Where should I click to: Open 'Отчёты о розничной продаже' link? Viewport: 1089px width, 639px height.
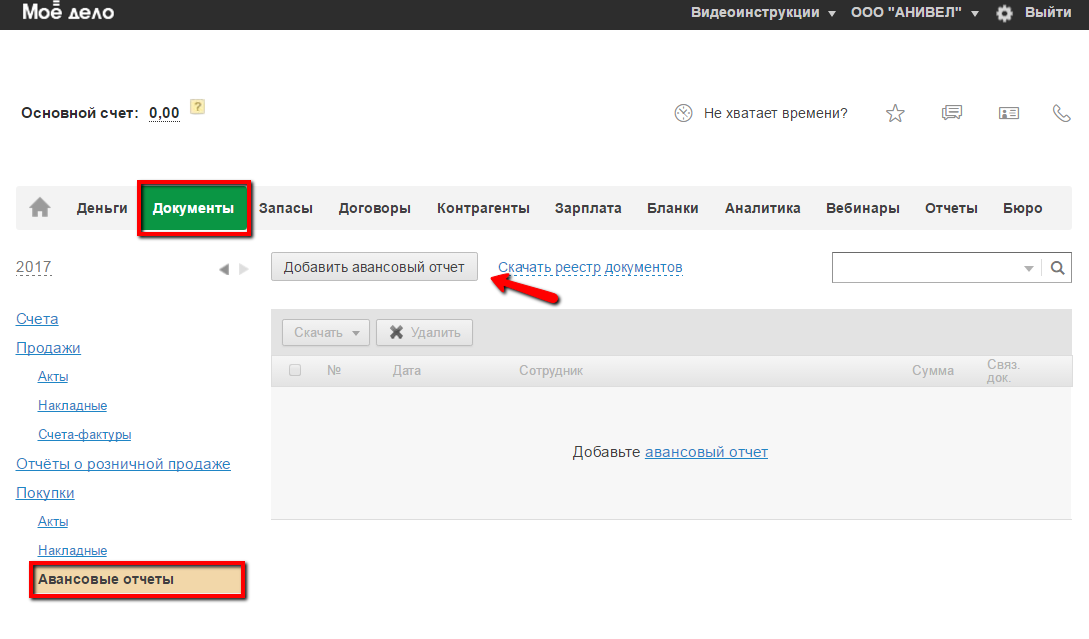[x=123, y=464]
